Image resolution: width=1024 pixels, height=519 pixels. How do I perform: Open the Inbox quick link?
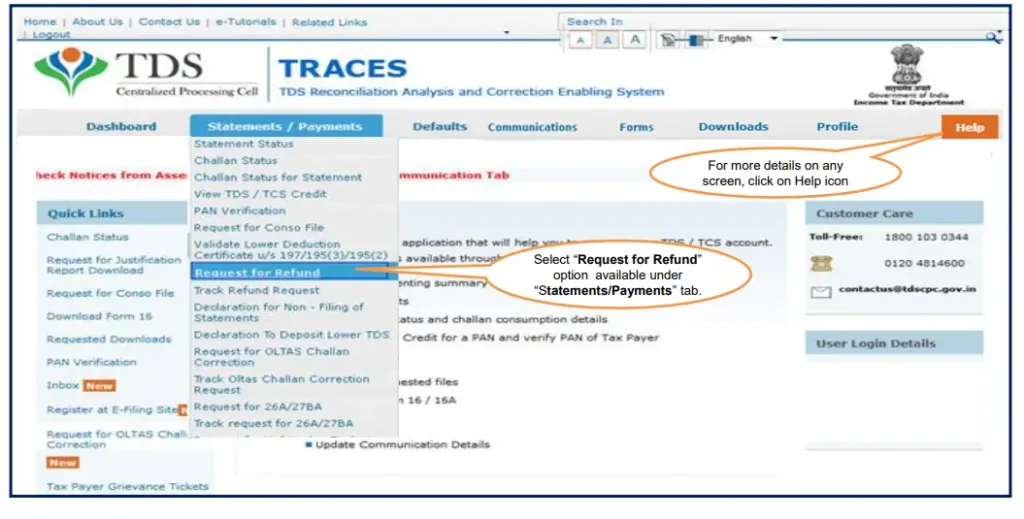coord(63,386)
